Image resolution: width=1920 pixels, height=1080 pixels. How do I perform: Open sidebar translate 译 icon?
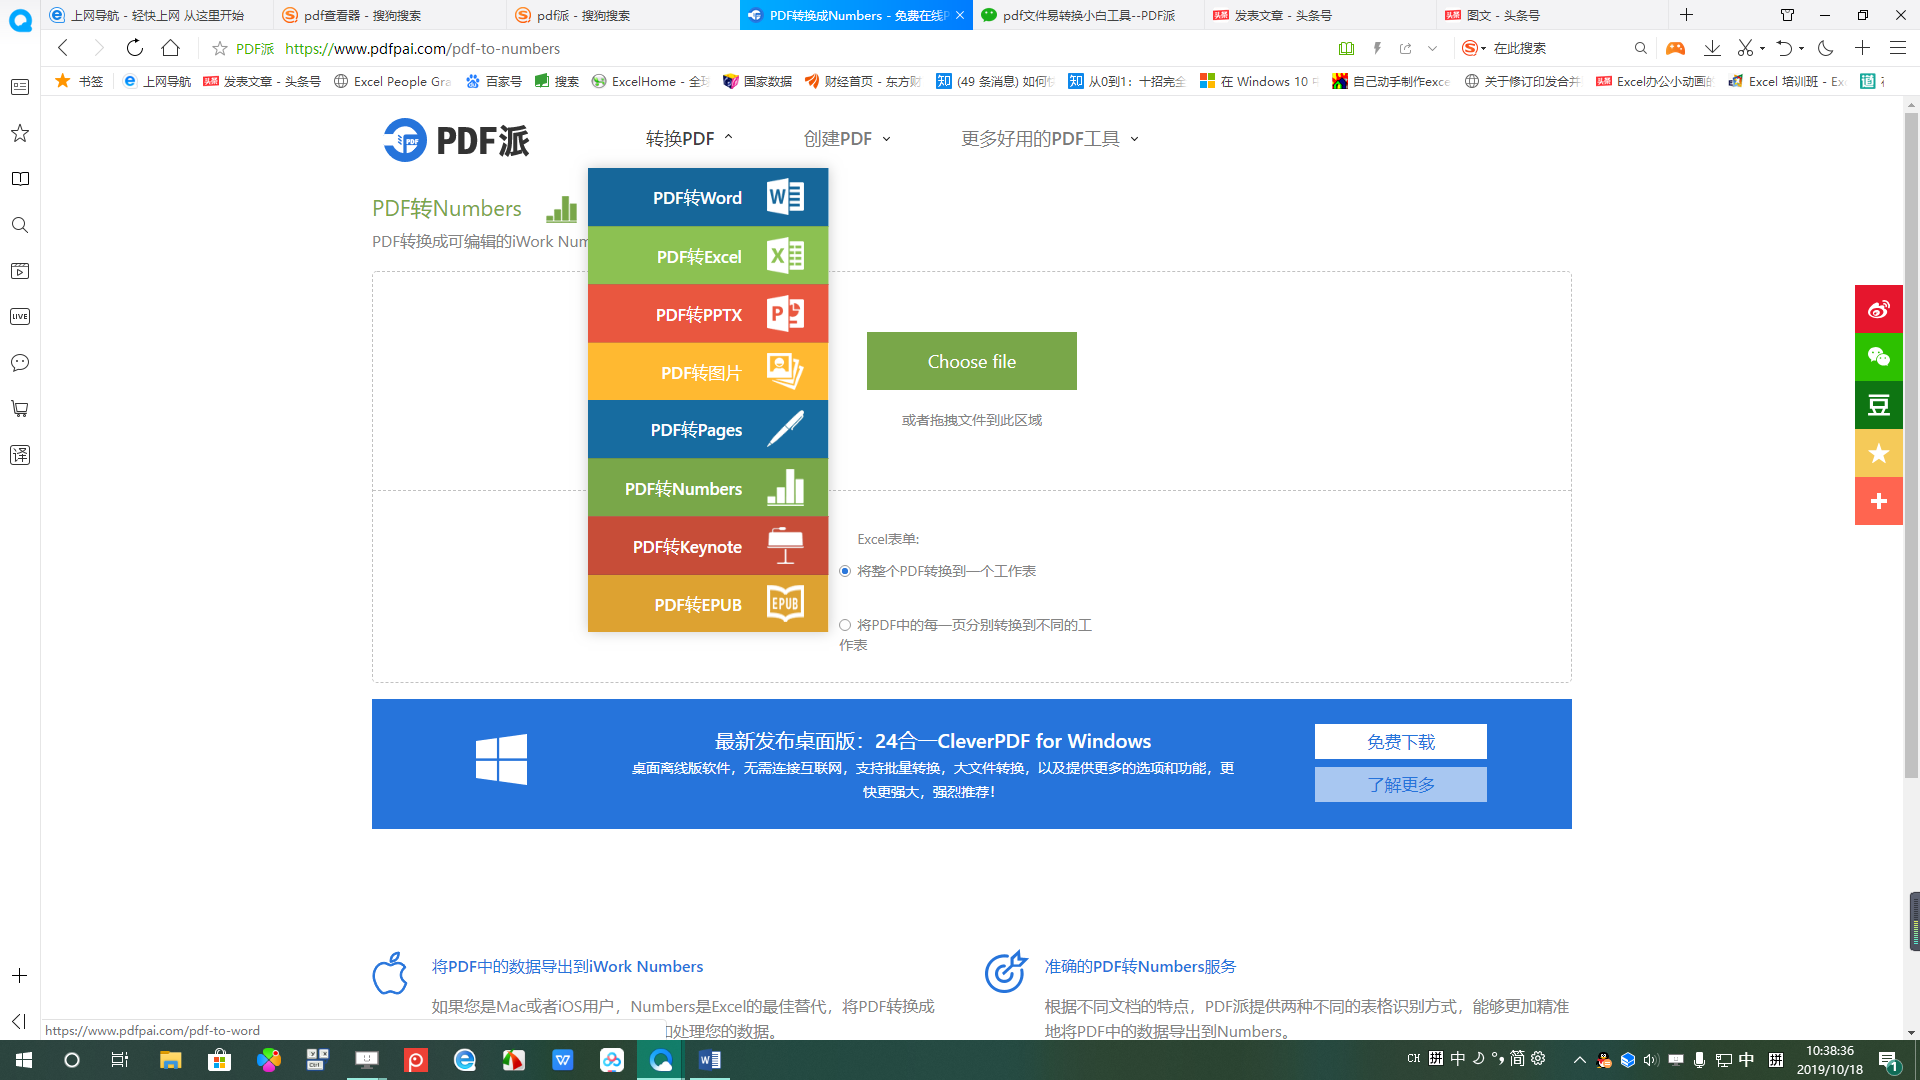pyautogui.click(x=20, y=455)
